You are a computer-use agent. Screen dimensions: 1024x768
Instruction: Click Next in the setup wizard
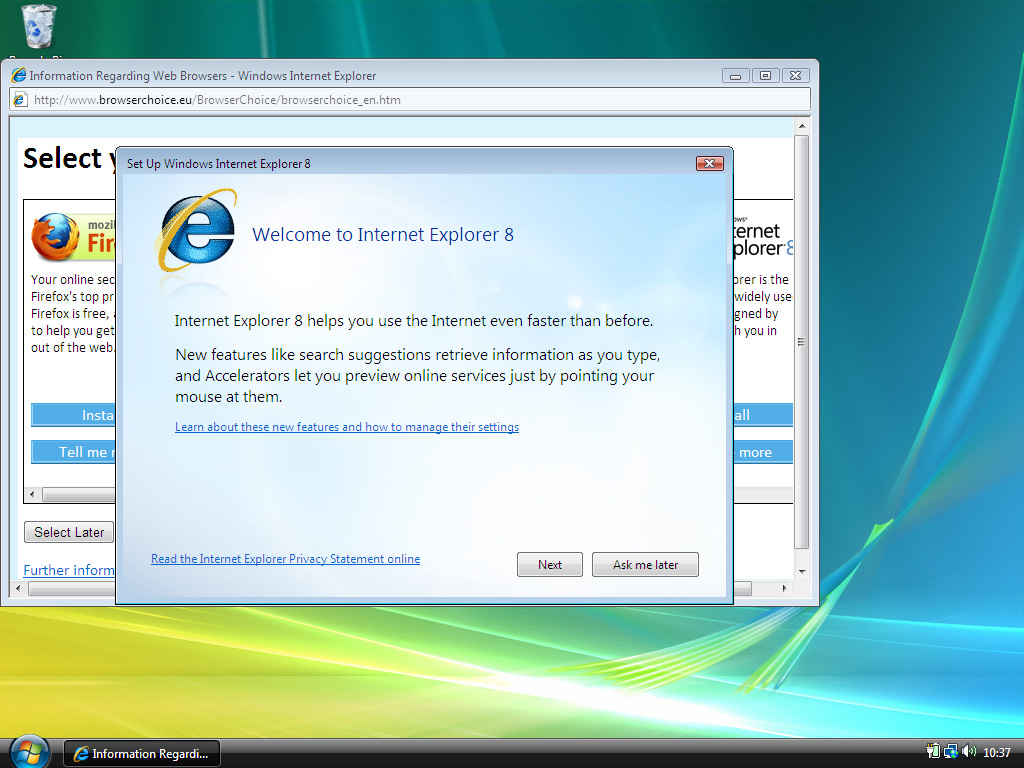pos(549,564)
